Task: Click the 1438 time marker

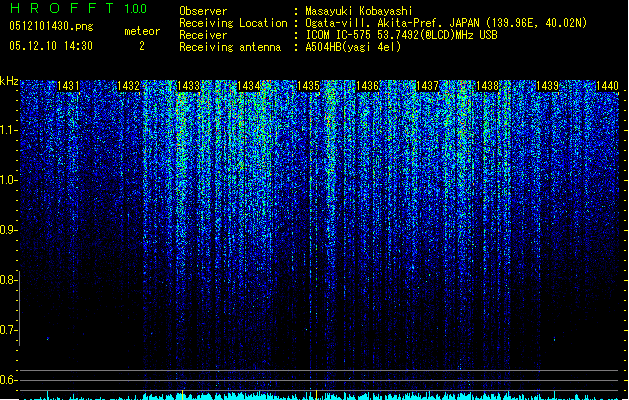Action: (x=487, y=86)
